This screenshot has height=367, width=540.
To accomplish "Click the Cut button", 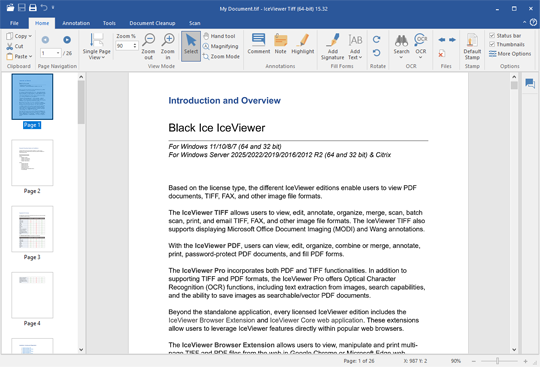I will point(15,46).
